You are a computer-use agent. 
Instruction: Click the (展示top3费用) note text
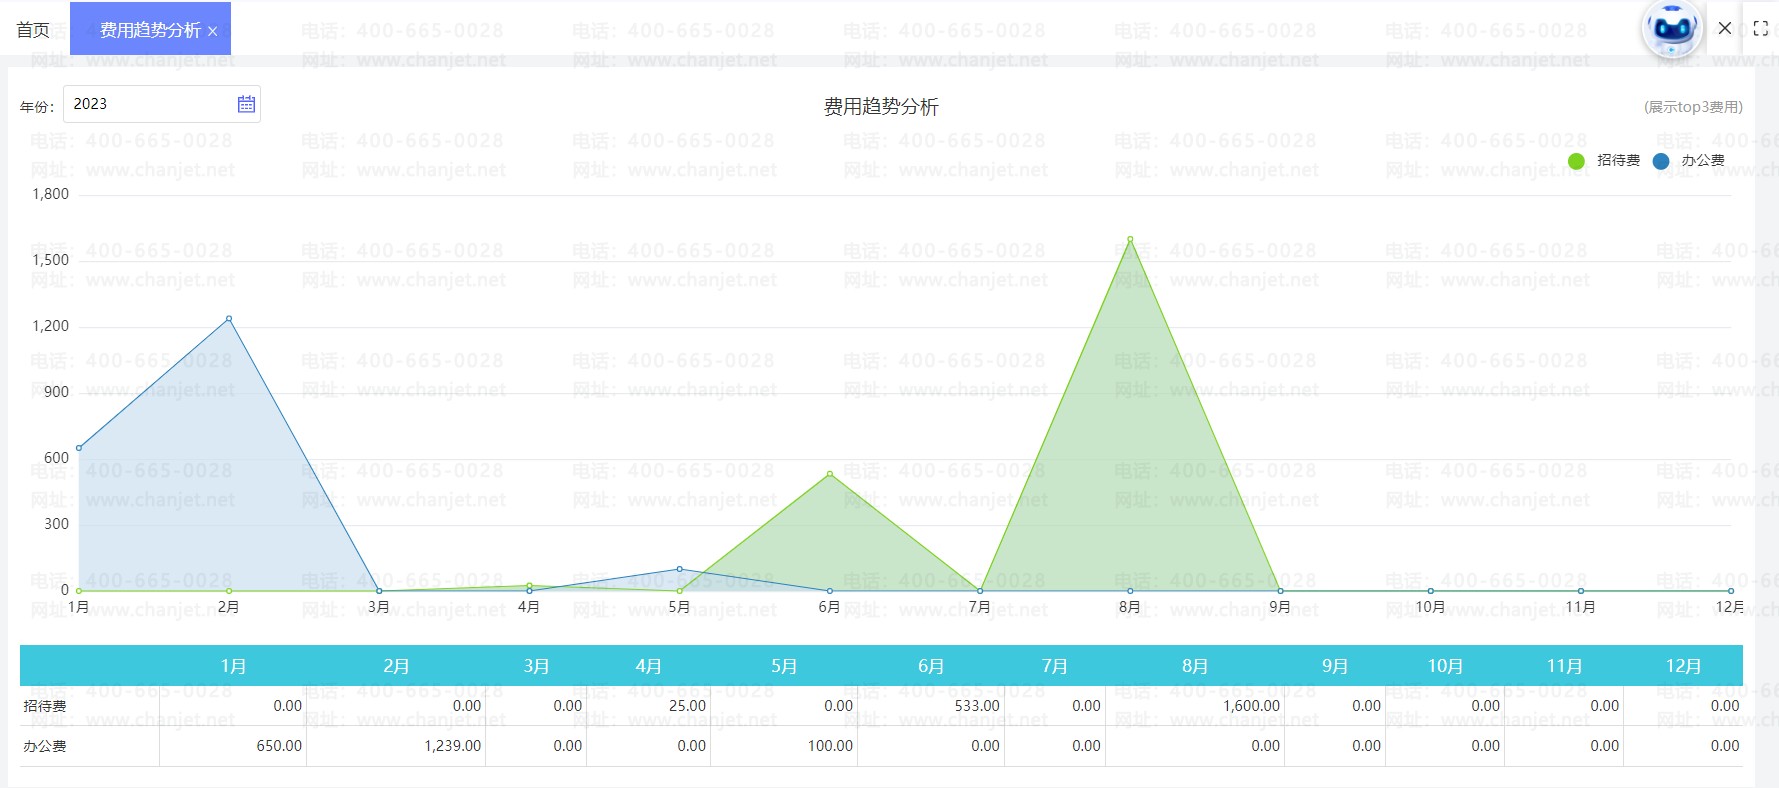point(1693,107)
